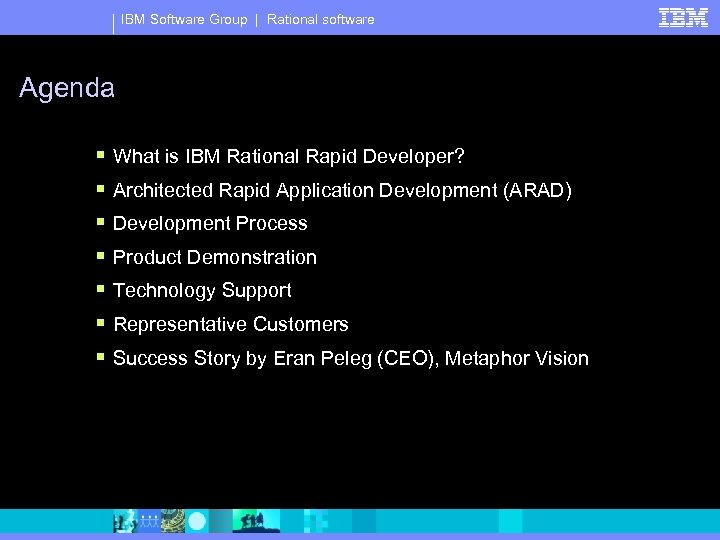Select 'What is IBM Rational Rapid Developer?' bullet
720x540 pixels.
[288, 156]
